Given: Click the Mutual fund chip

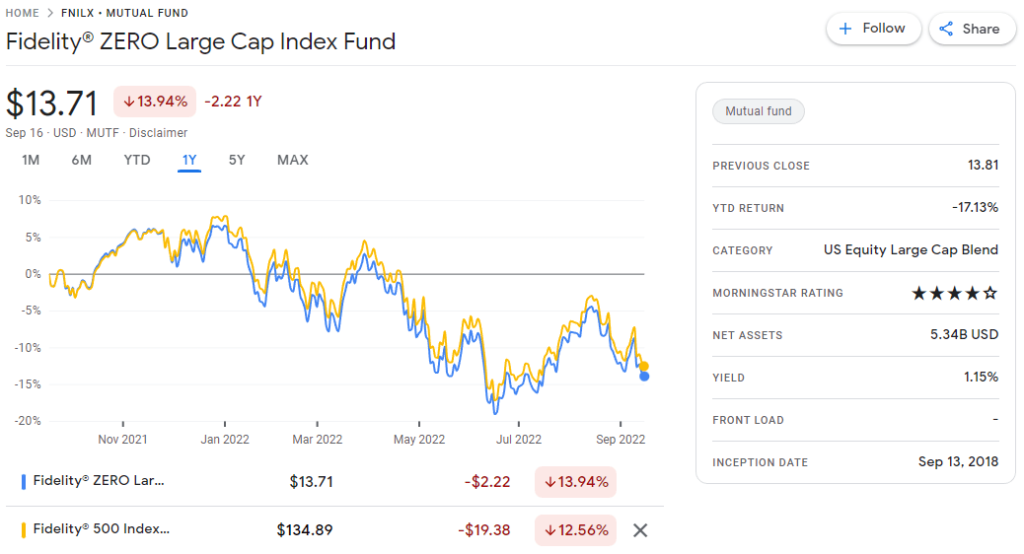Looking at the screenshot, I should tap(758, 111).
